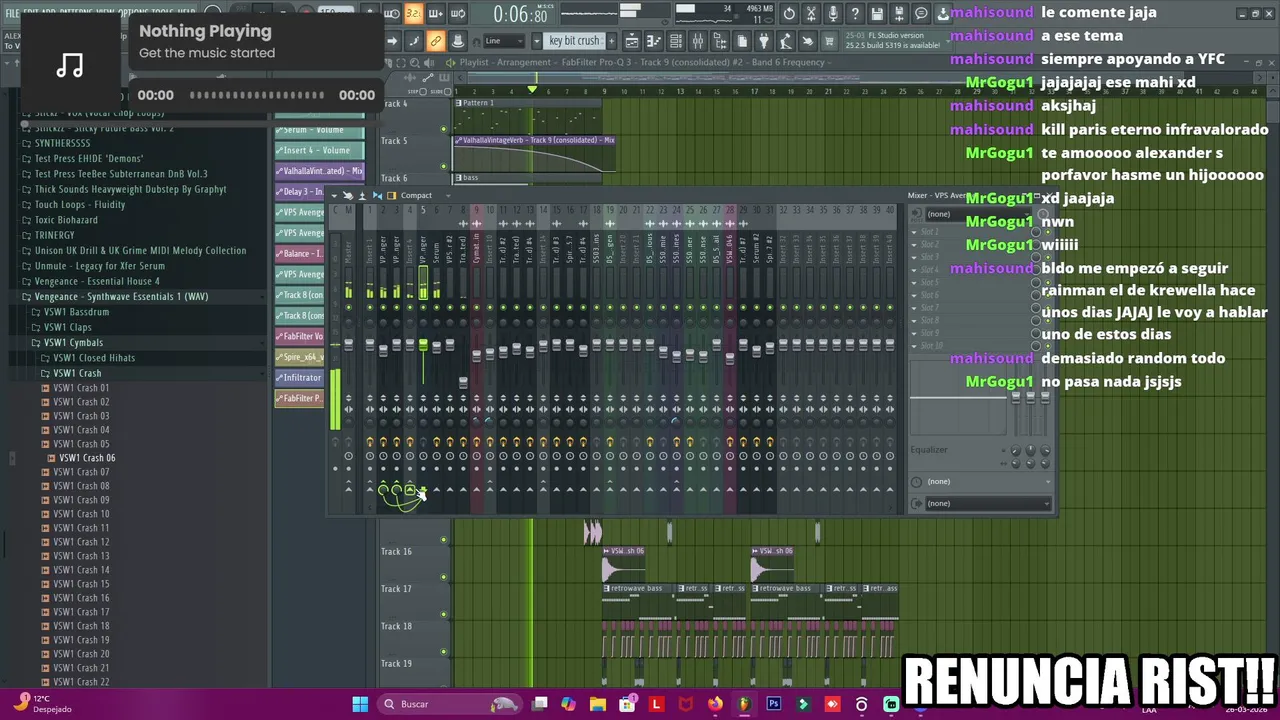The height and width of the screenshot is (720, 1280).
Task: Open the plugin picker plug icon
Action: 764,41
